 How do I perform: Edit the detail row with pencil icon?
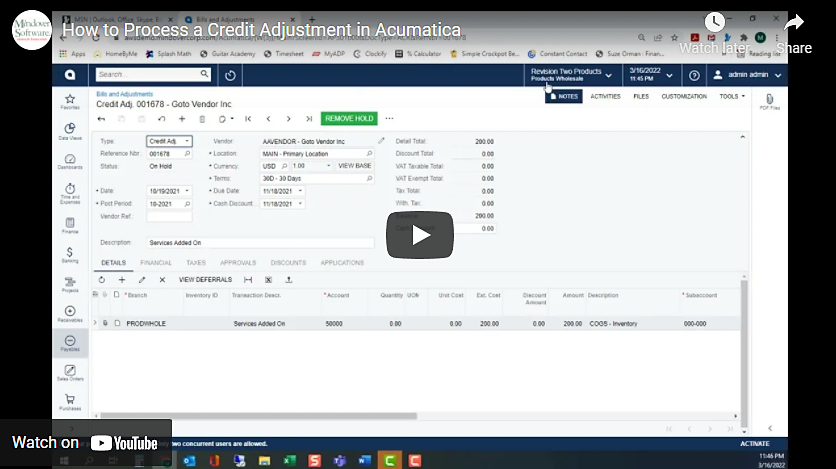click(142, 280)
